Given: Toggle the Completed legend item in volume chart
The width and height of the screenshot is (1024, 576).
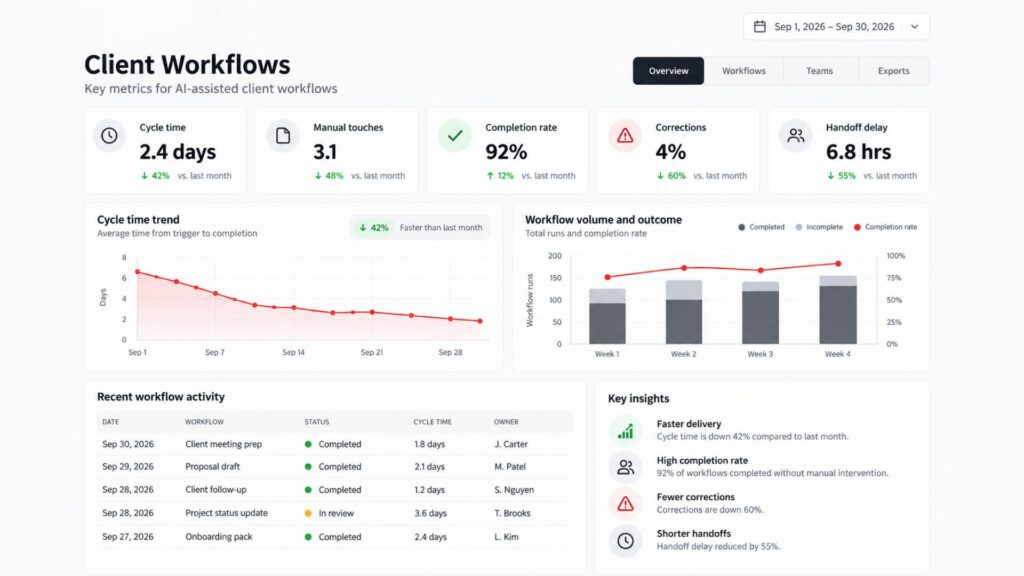Looking at the screenshot, I should (x=761, y=227).
